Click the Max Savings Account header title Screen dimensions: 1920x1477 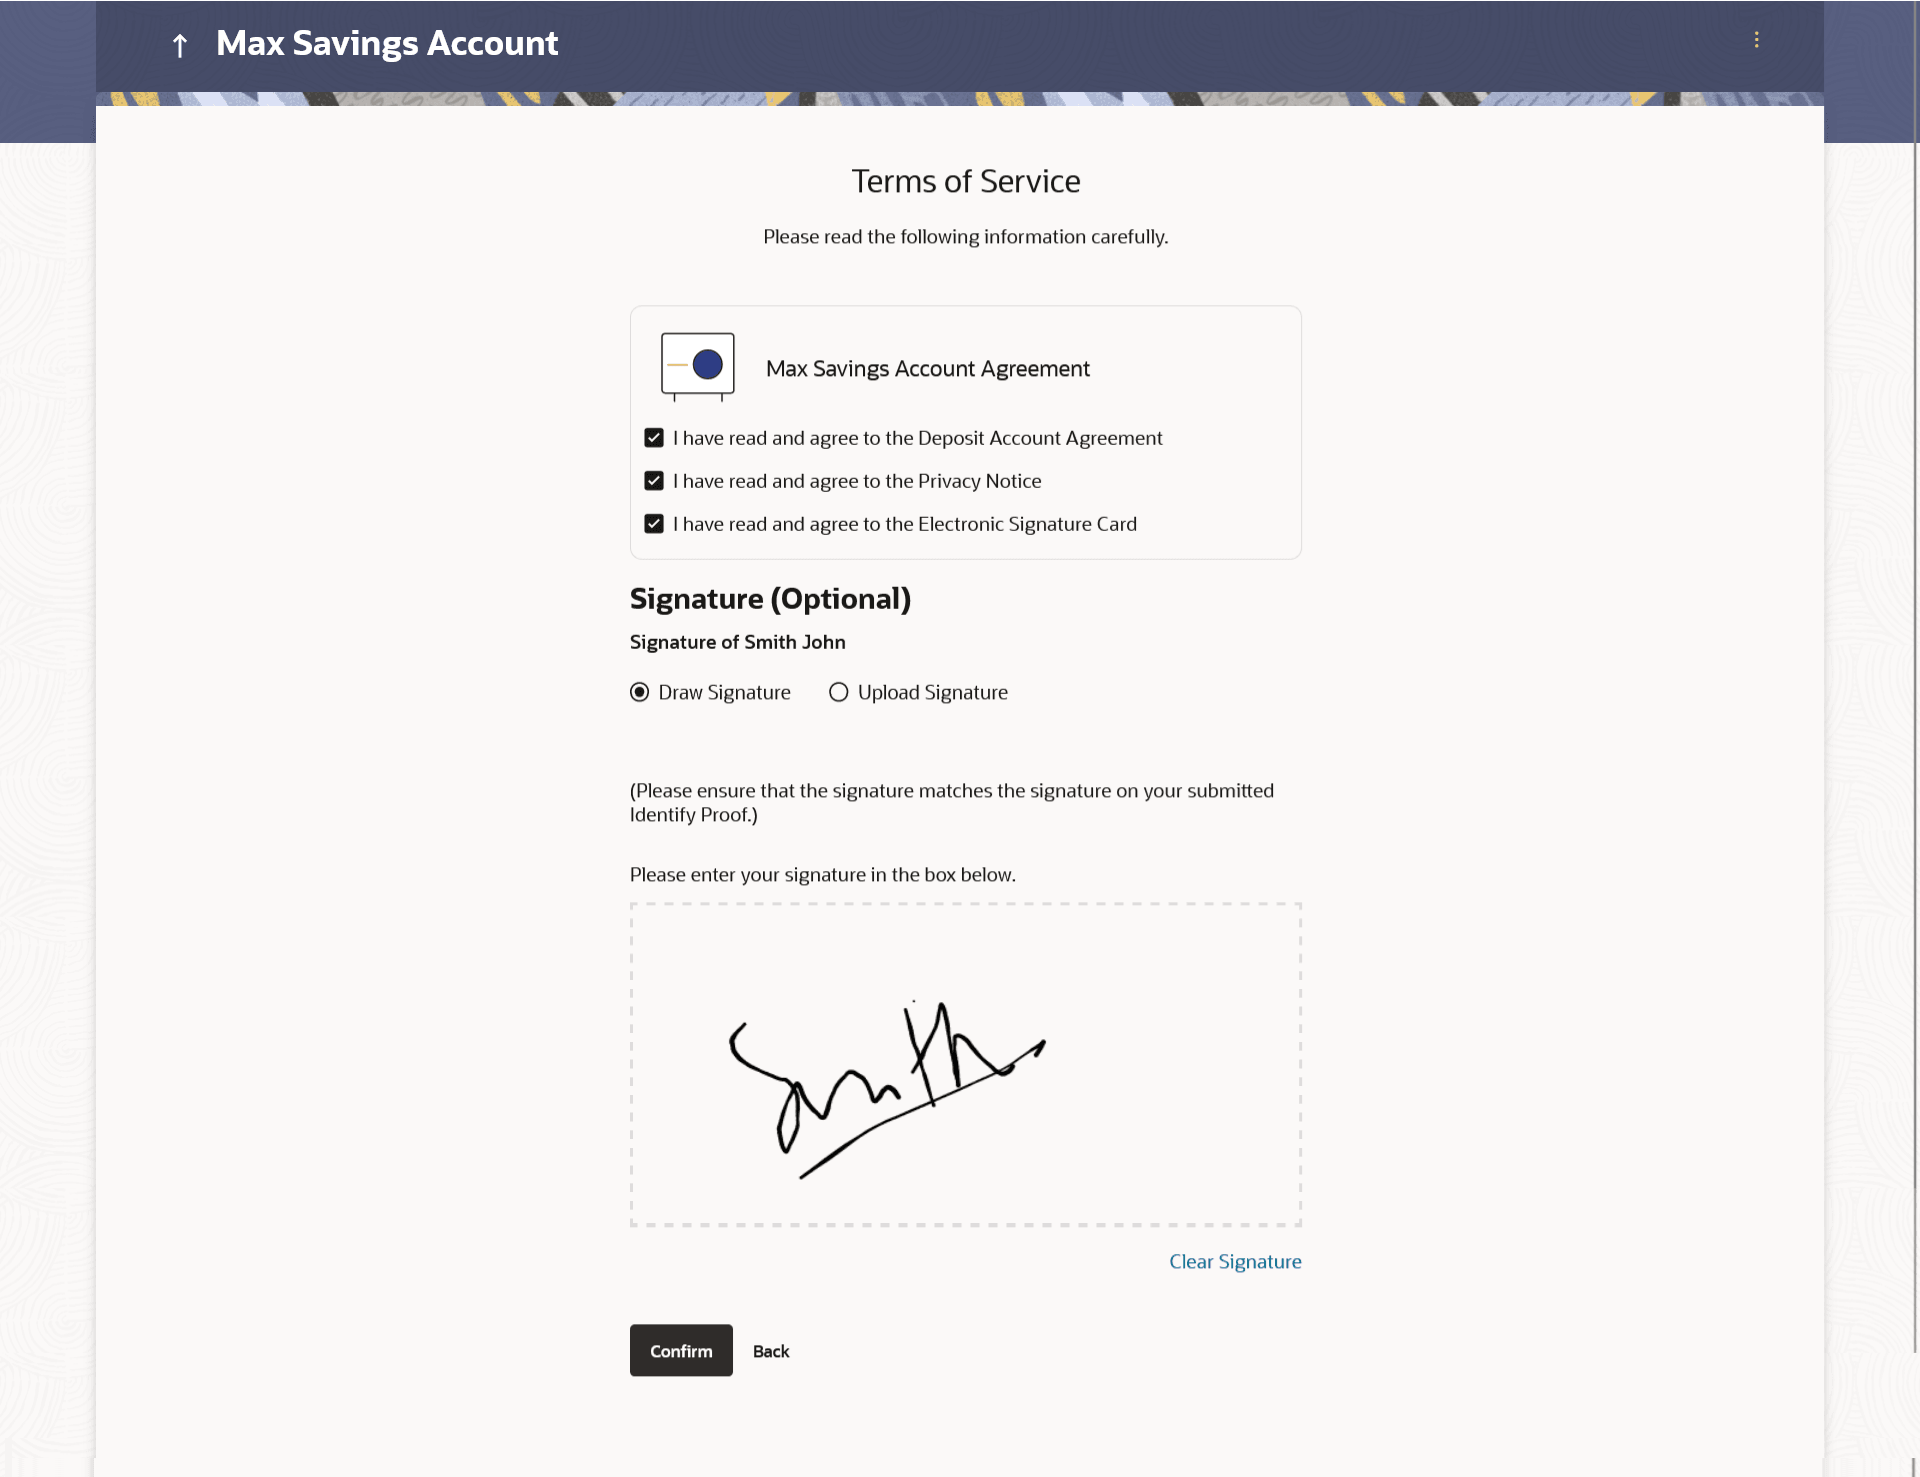387,43
